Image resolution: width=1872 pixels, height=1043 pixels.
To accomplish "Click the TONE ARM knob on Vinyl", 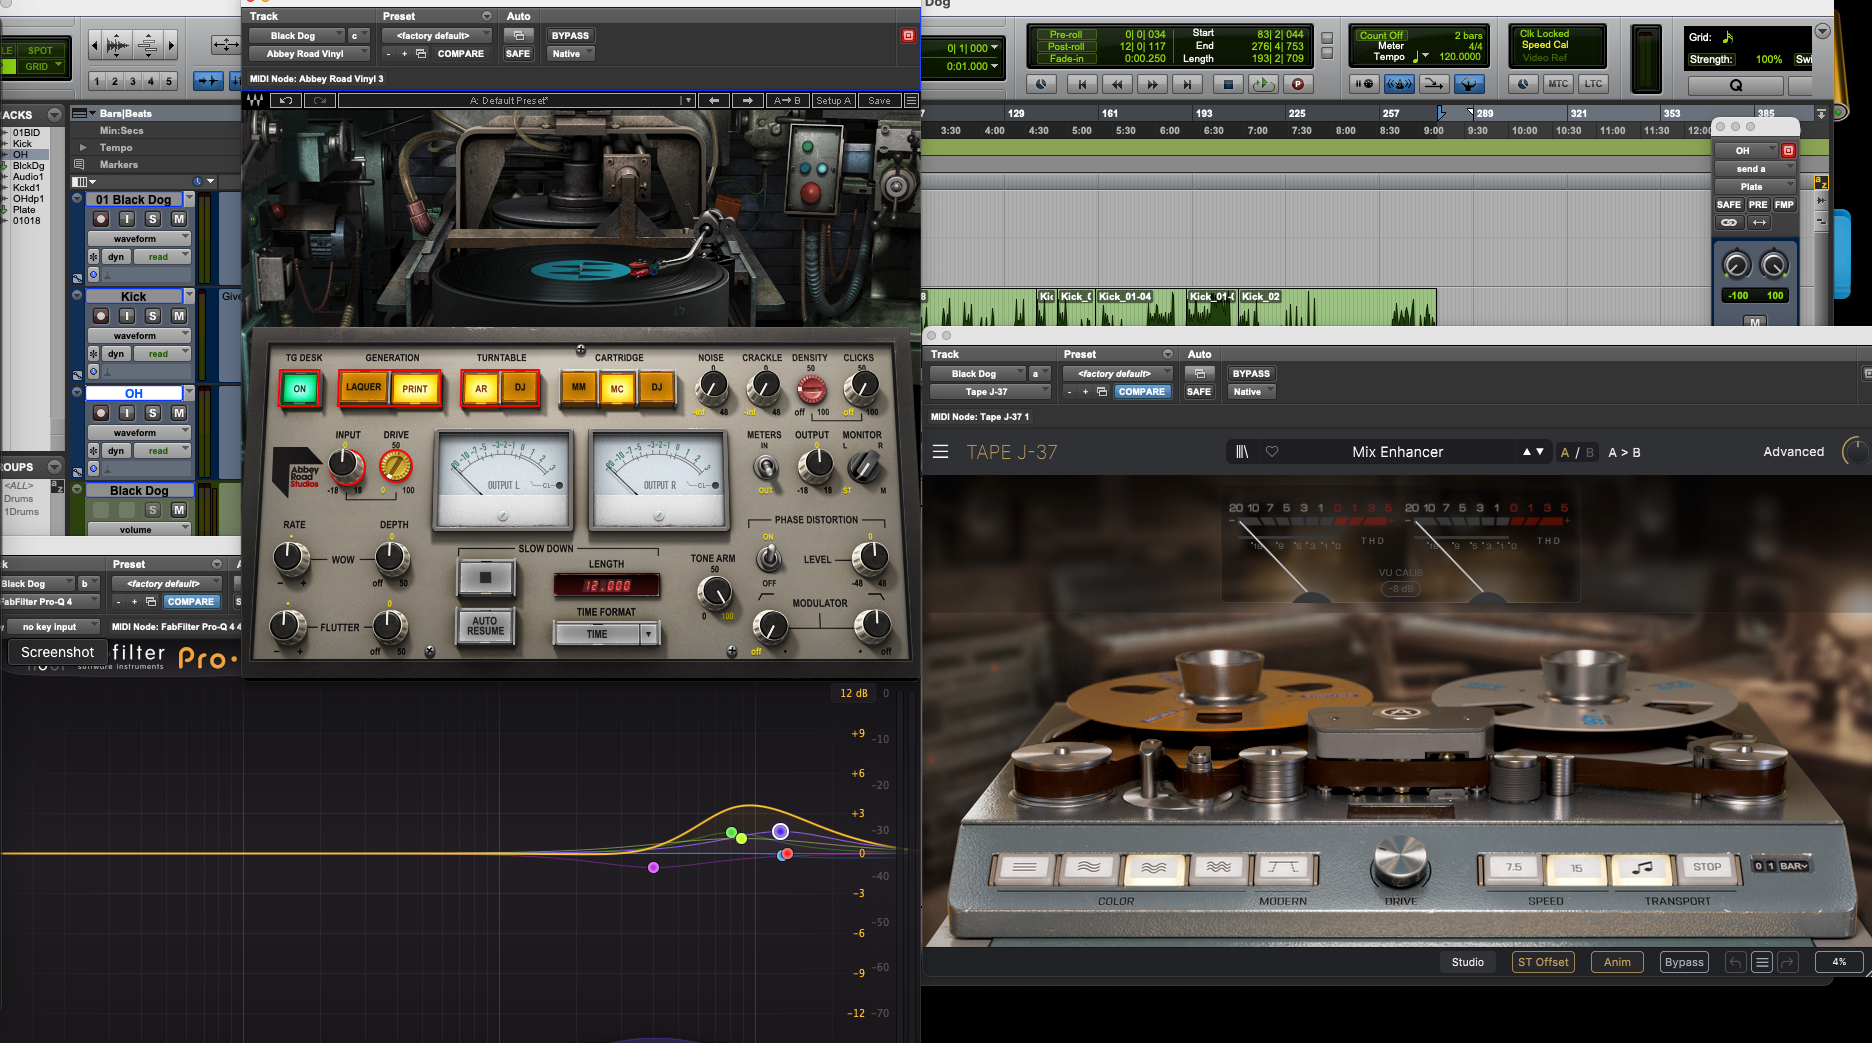I will point(715,592).
